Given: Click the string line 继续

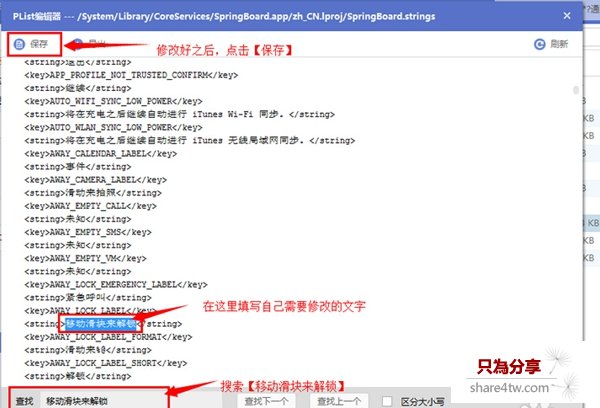Looking at the screenshot, I should [x=78, y=88].
